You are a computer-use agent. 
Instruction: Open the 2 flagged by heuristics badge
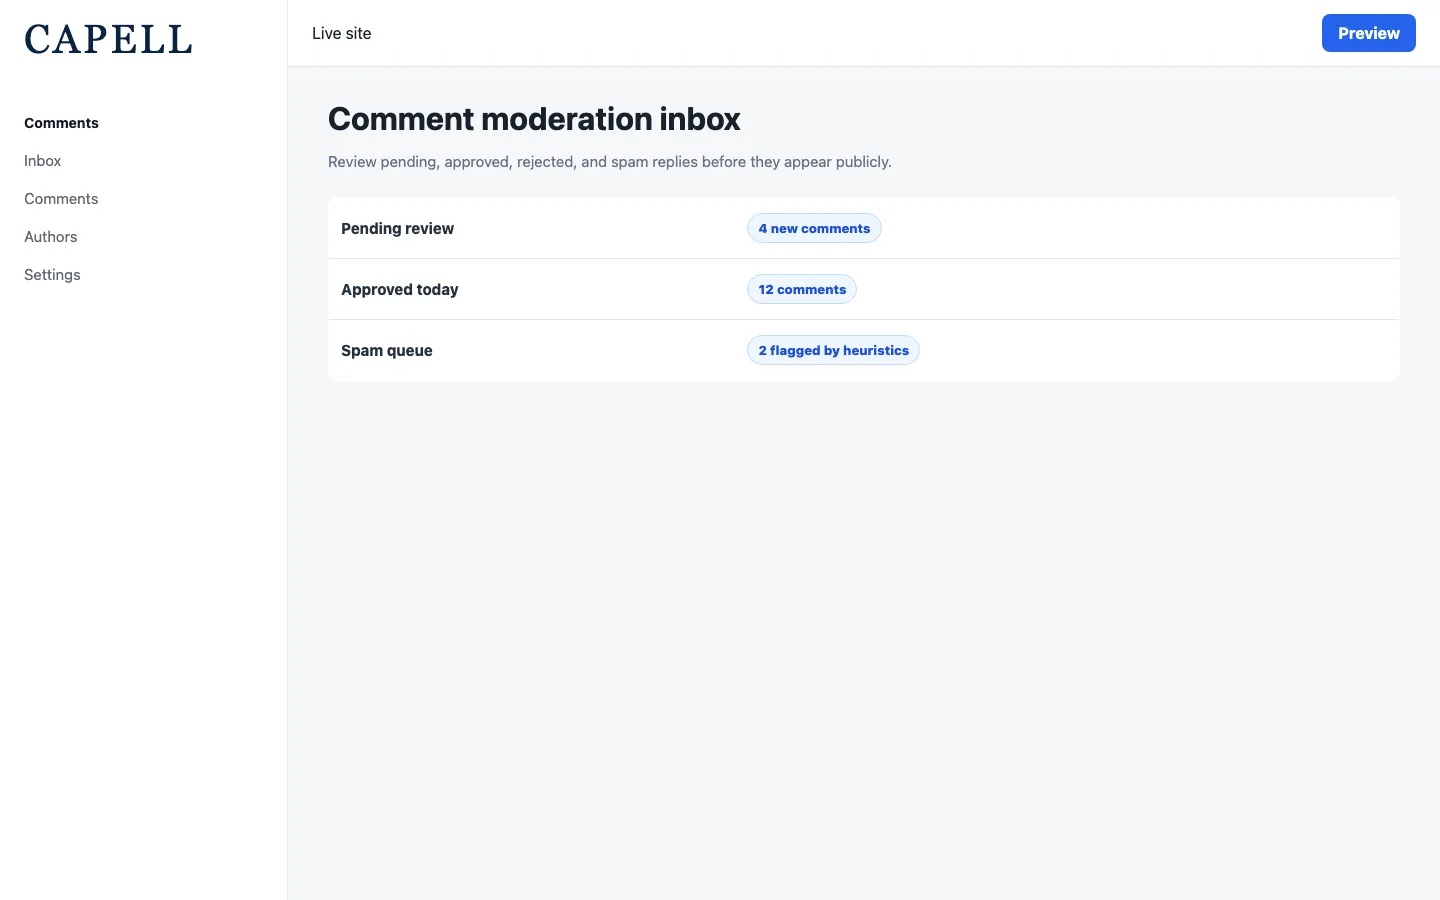click(x=833, y=350)
